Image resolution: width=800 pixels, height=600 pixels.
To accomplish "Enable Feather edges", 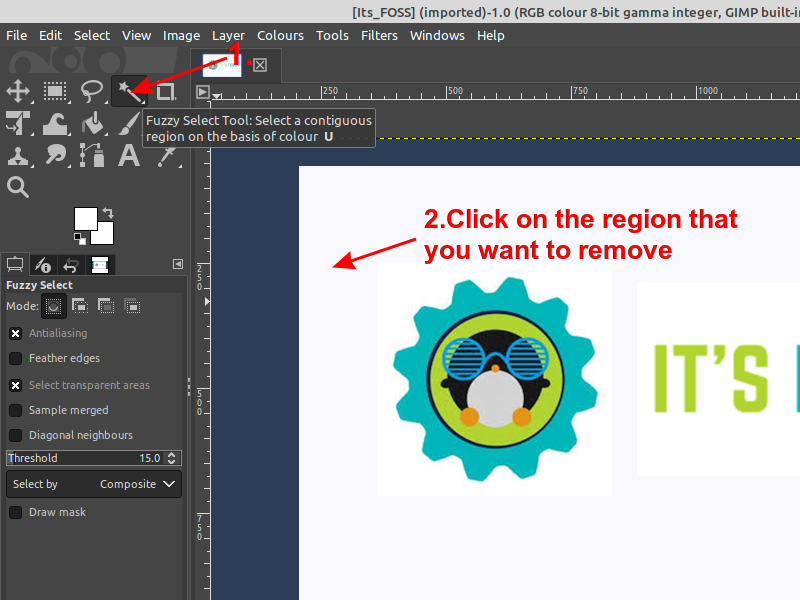I will click(x=13, y=358).
